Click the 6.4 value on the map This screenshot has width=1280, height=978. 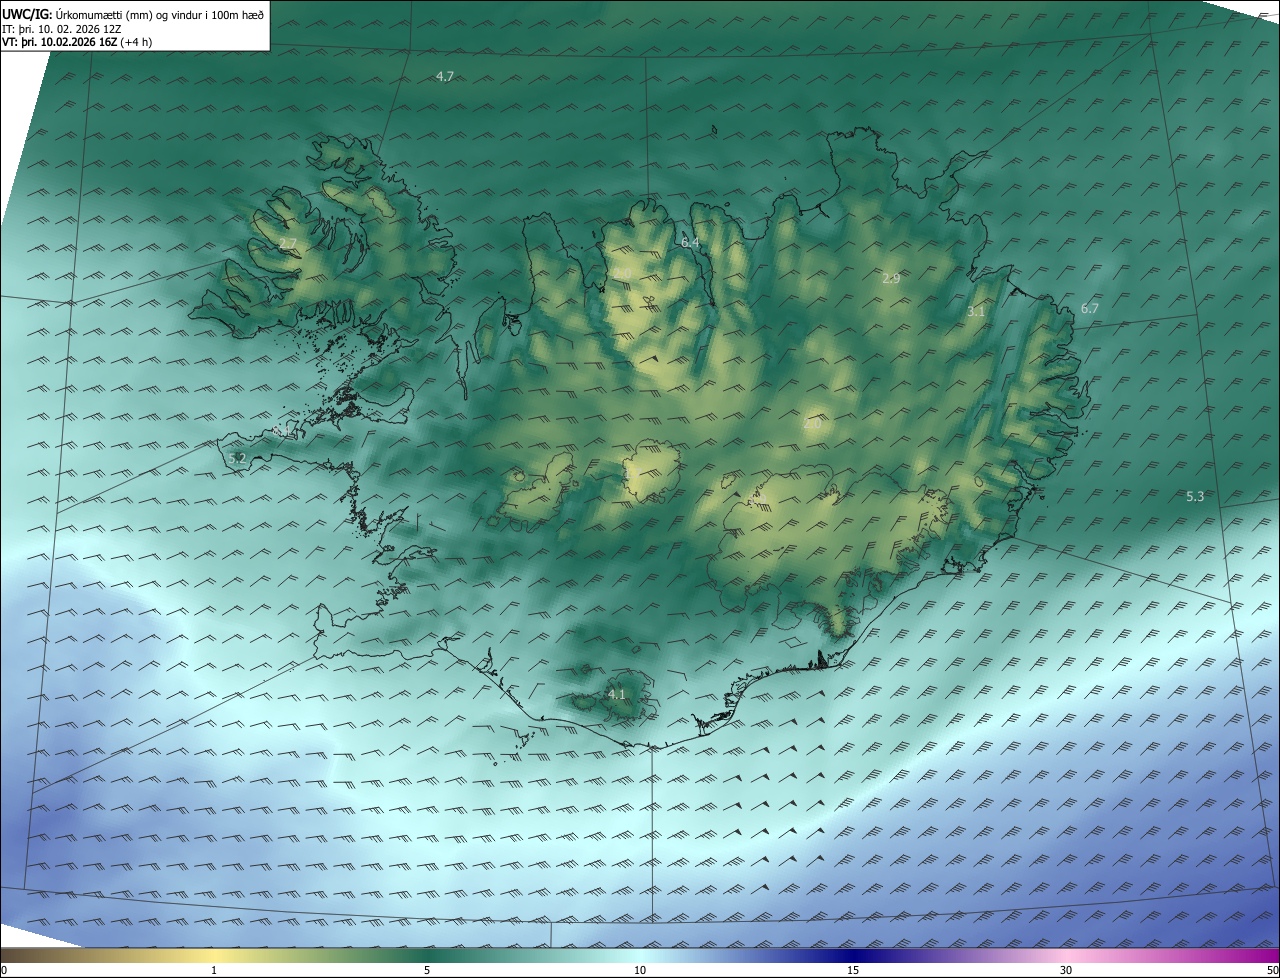(690, 242)
